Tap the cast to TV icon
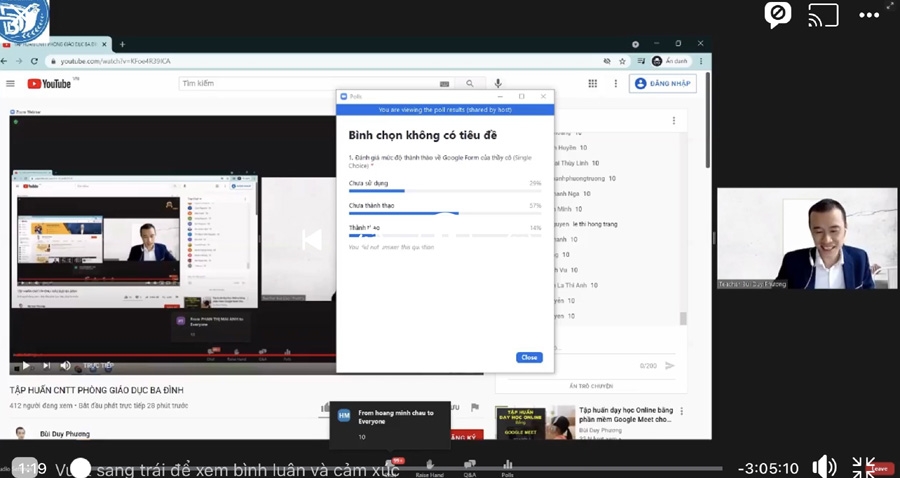Image resolution: width=900 pixels, height=478 pixels. pyautogui.click(x=823, y=14)
